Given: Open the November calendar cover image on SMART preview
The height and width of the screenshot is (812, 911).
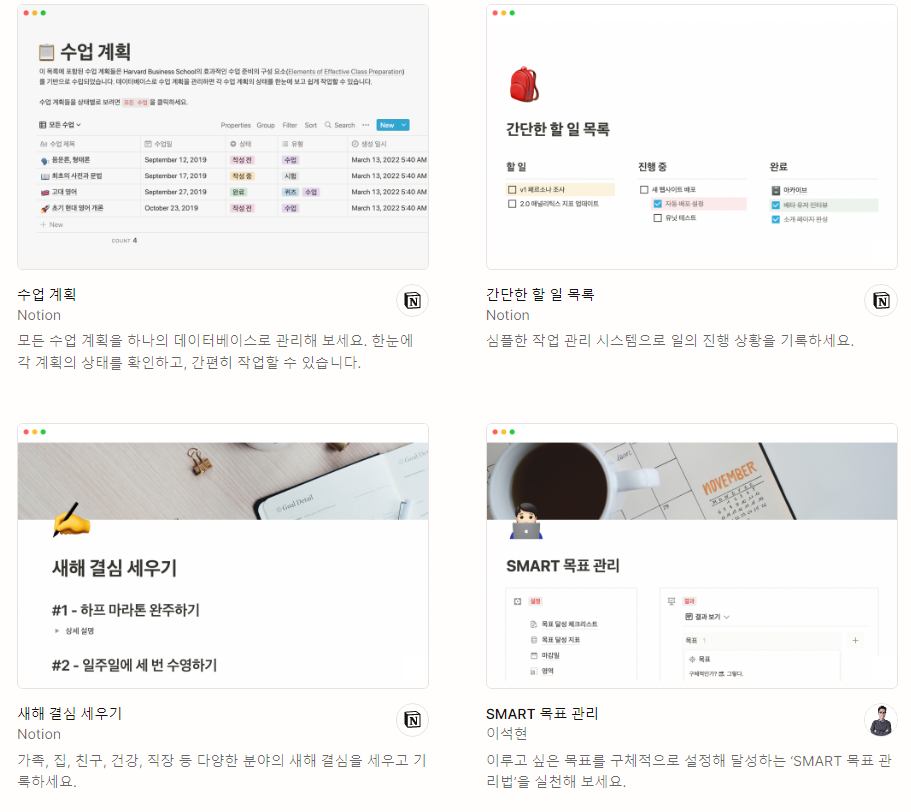Looking at the screenshot, I should (692, 481).
